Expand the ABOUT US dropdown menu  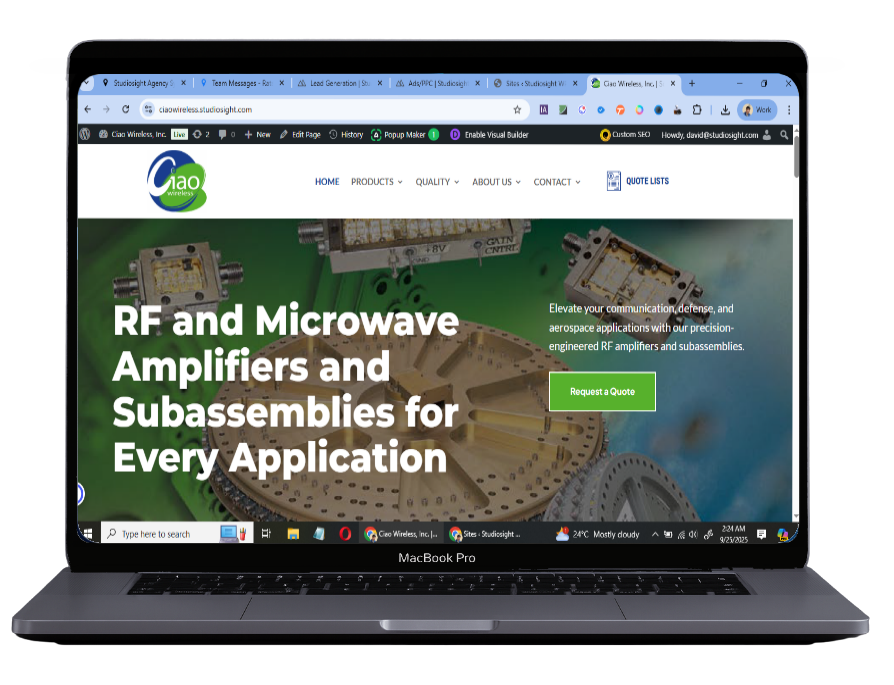(x=496, y=182)
